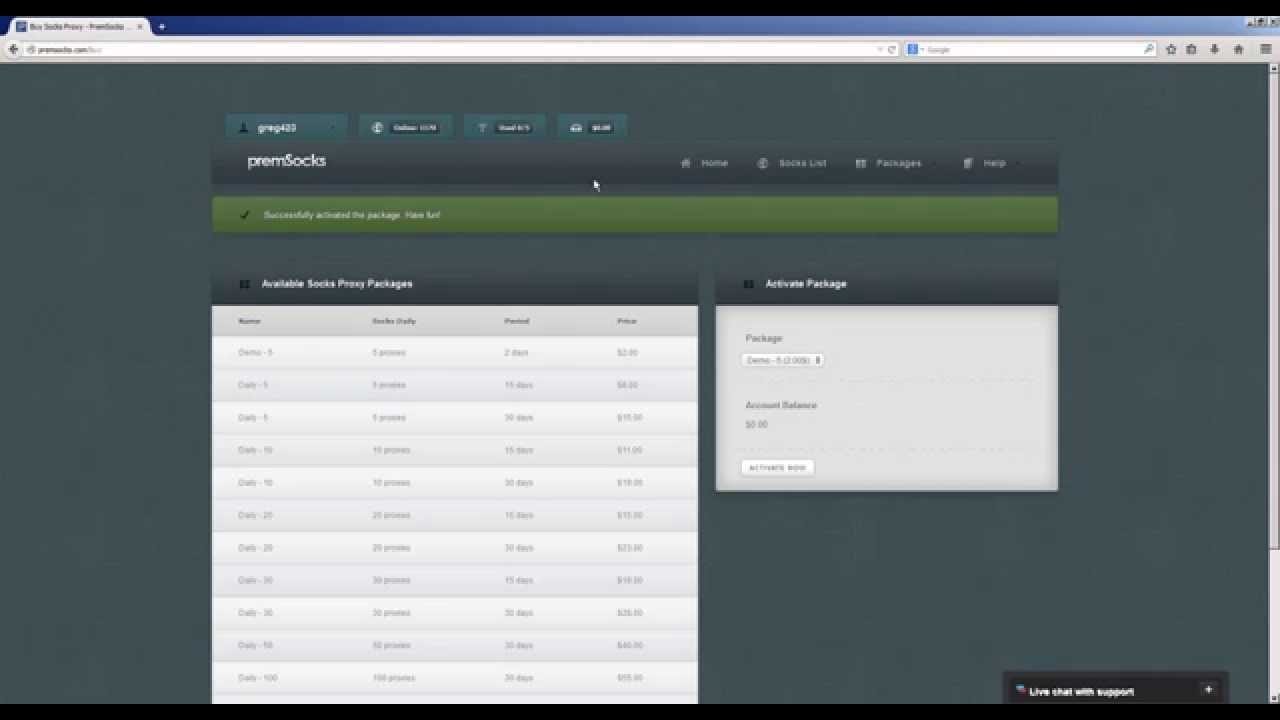Click the Socks Daily column header
This screenshot has width=1280, height=720.
tap(394, 321)
